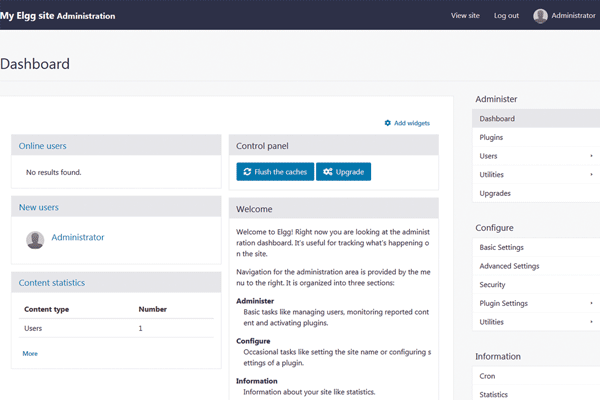Image resolution: width=600 pixels, height=400 pixels.
Task: Click the Upgrade cogs icon
Action: click(x=327, y=172)
